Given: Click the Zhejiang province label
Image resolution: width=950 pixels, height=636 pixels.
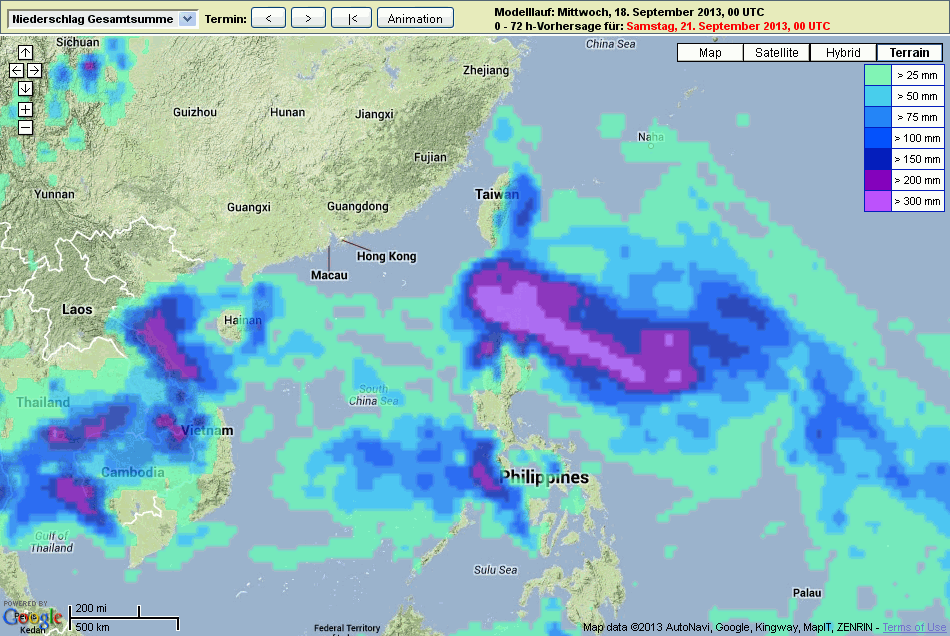Looking at the screenshot, I should [x=486, y=70].
